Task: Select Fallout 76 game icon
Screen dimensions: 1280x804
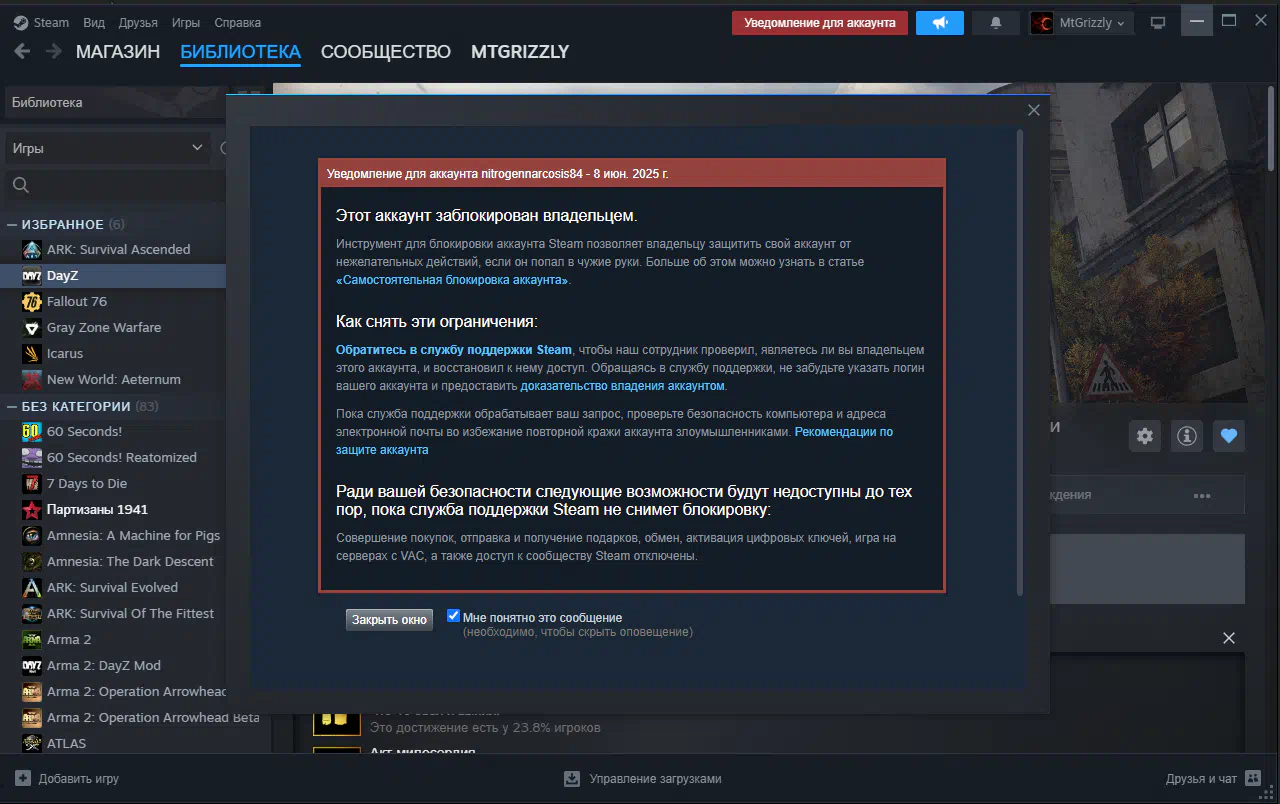Action: tap(31, 301)
